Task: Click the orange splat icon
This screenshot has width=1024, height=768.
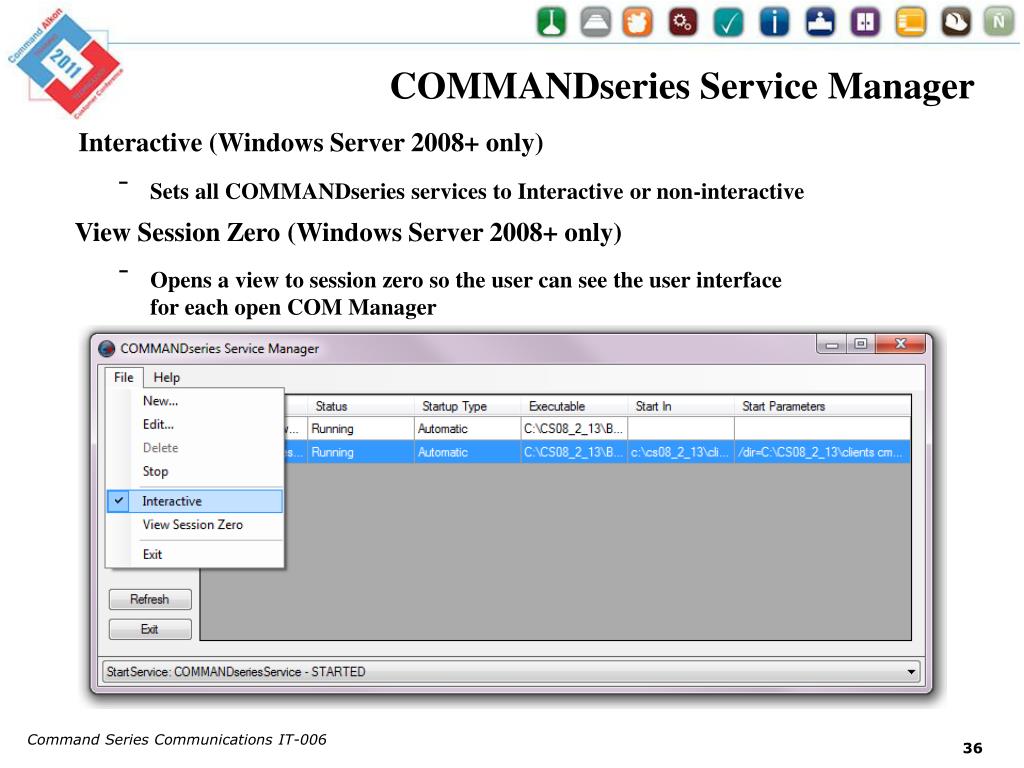Action: click(637, 22)
